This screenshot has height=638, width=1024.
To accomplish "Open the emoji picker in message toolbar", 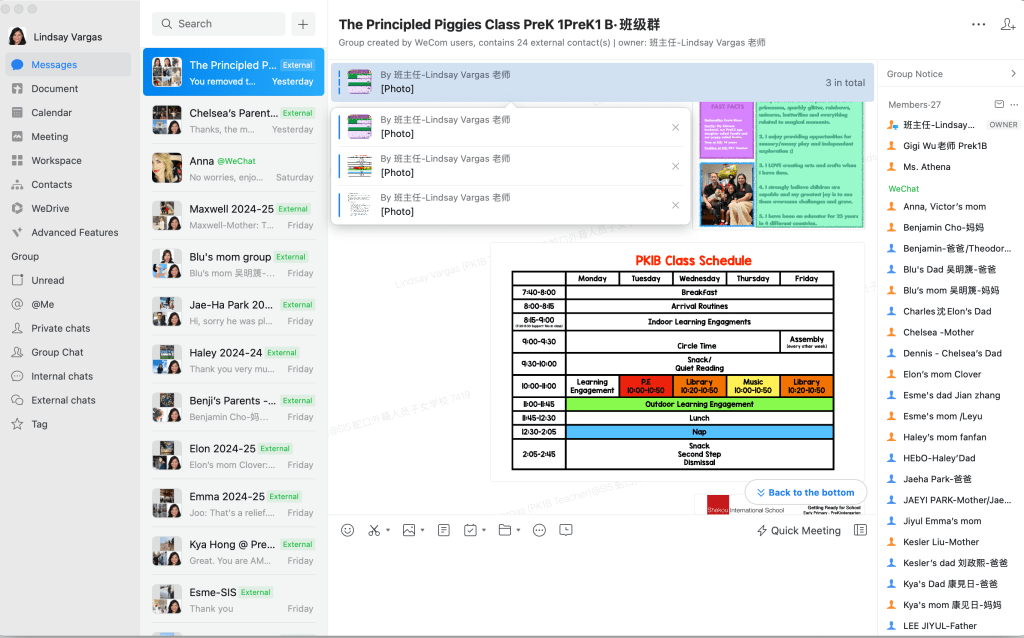I will click(x=347, y=530).
